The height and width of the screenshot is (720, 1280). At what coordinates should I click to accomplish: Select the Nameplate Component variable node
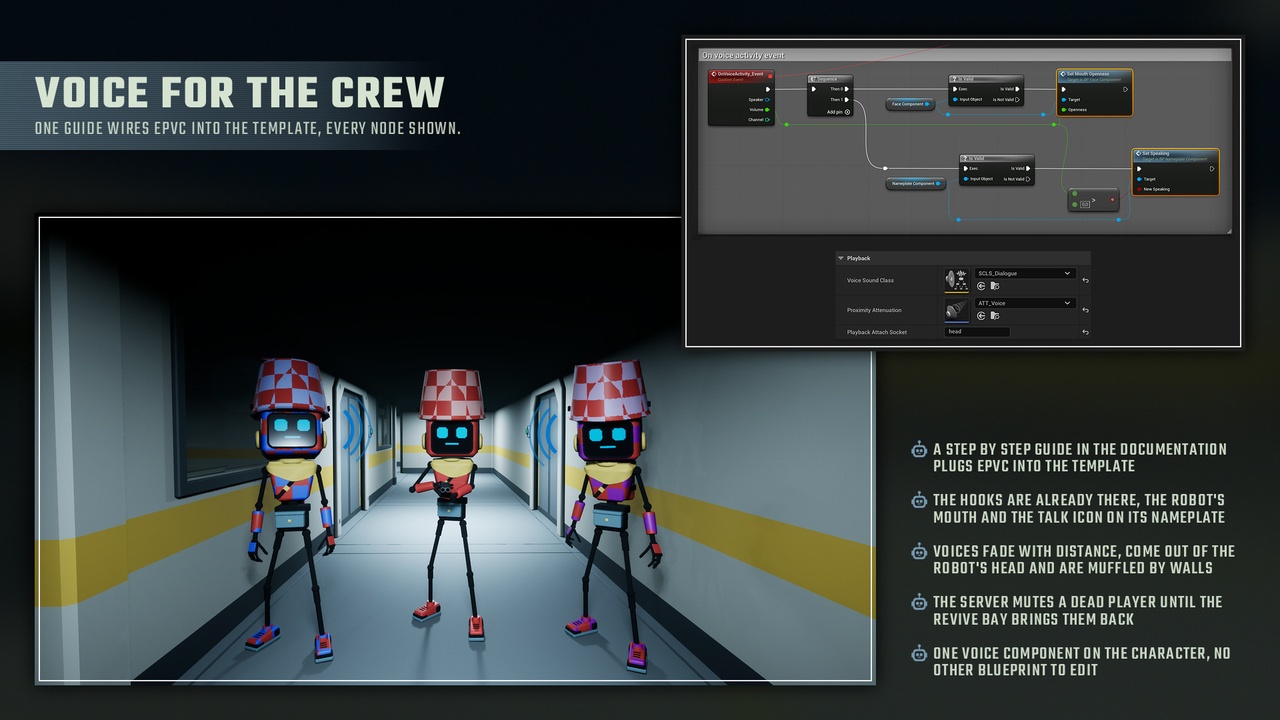tap(916, 184)
